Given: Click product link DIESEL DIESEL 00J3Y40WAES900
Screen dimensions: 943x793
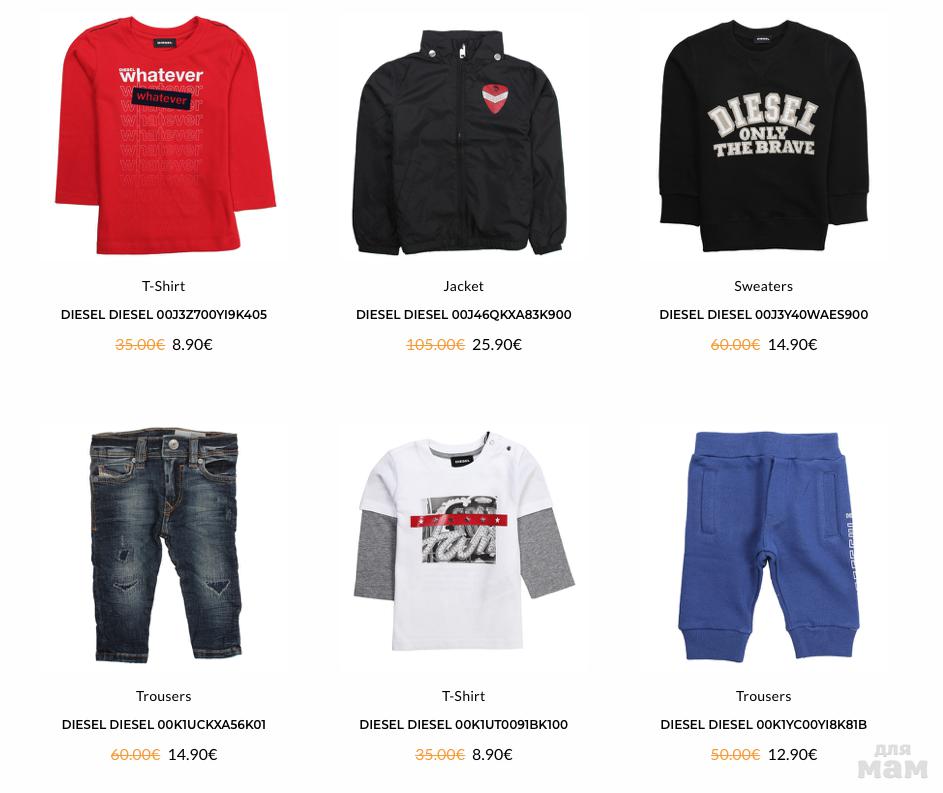Looking at the screenshot, I should (764, 314).
